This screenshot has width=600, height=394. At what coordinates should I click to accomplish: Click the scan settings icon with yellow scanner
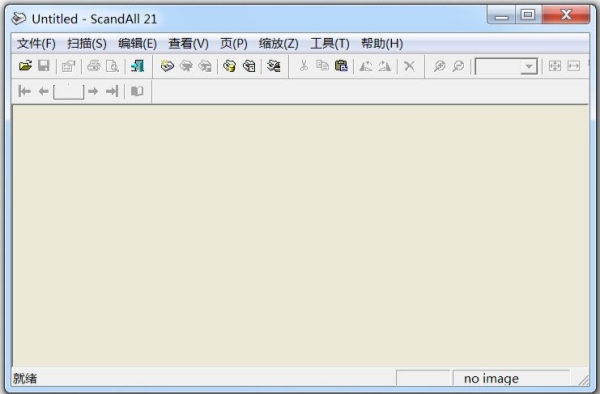(230, 66)
